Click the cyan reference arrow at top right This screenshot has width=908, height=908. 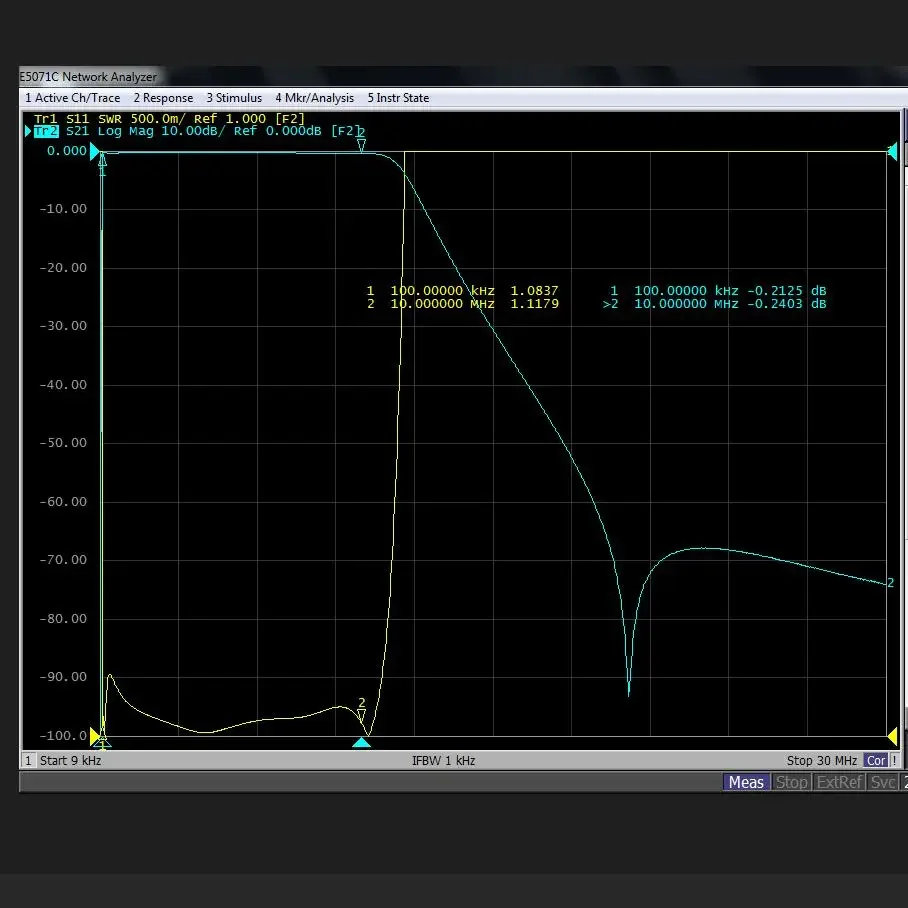tap(892, 152)
